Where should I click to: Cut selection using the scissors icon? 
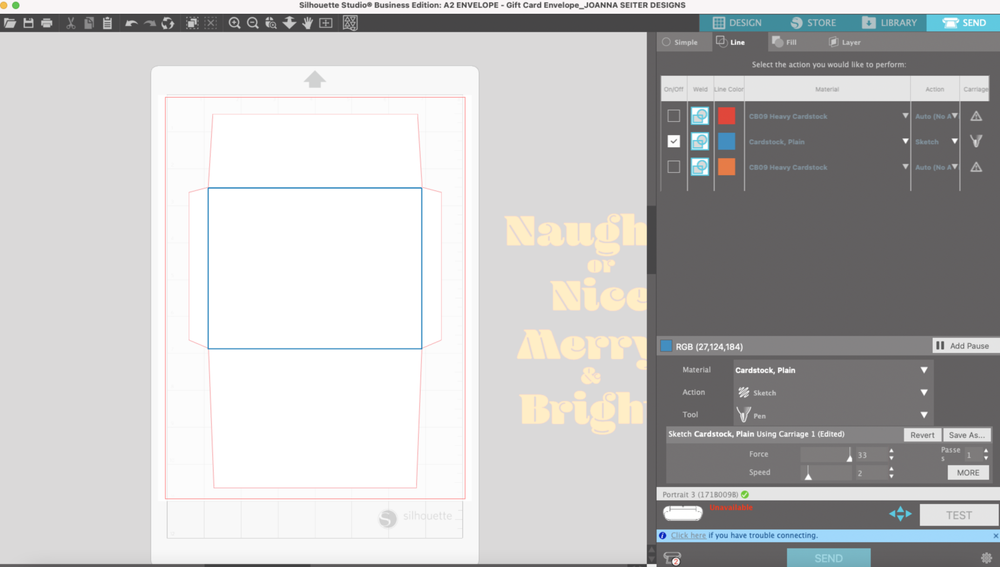point(71,23)
